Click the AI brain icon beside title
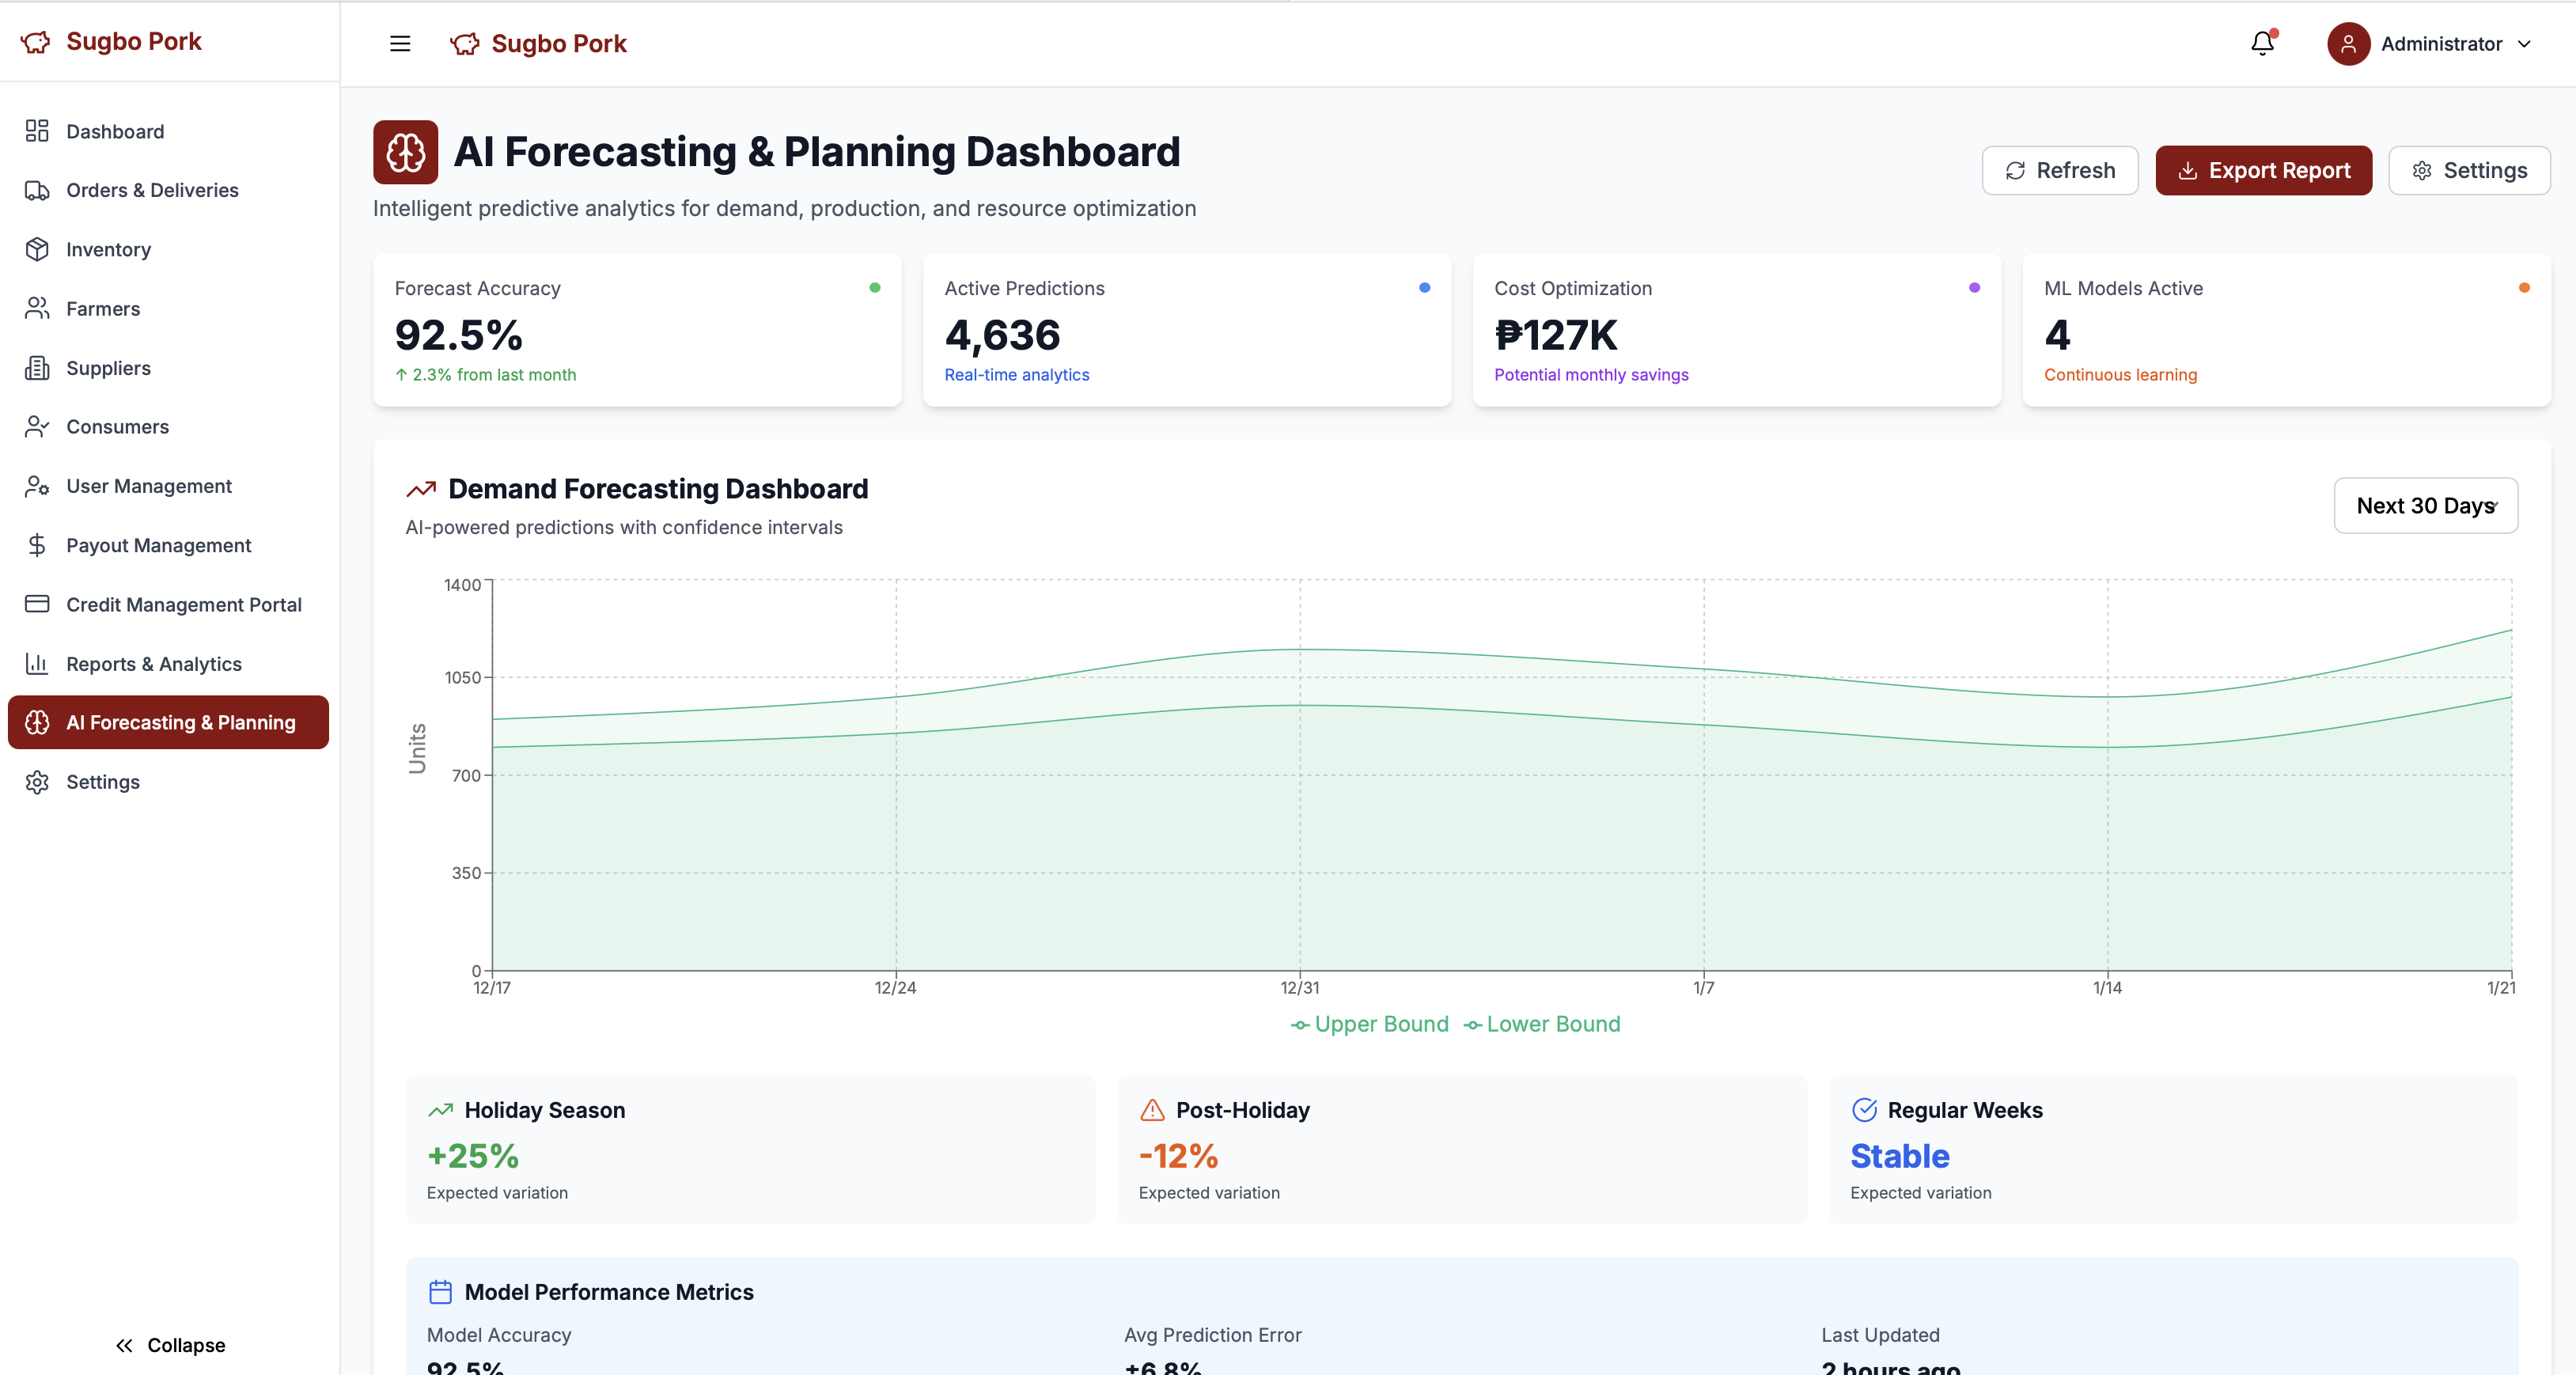 click(x=405, y=152)
